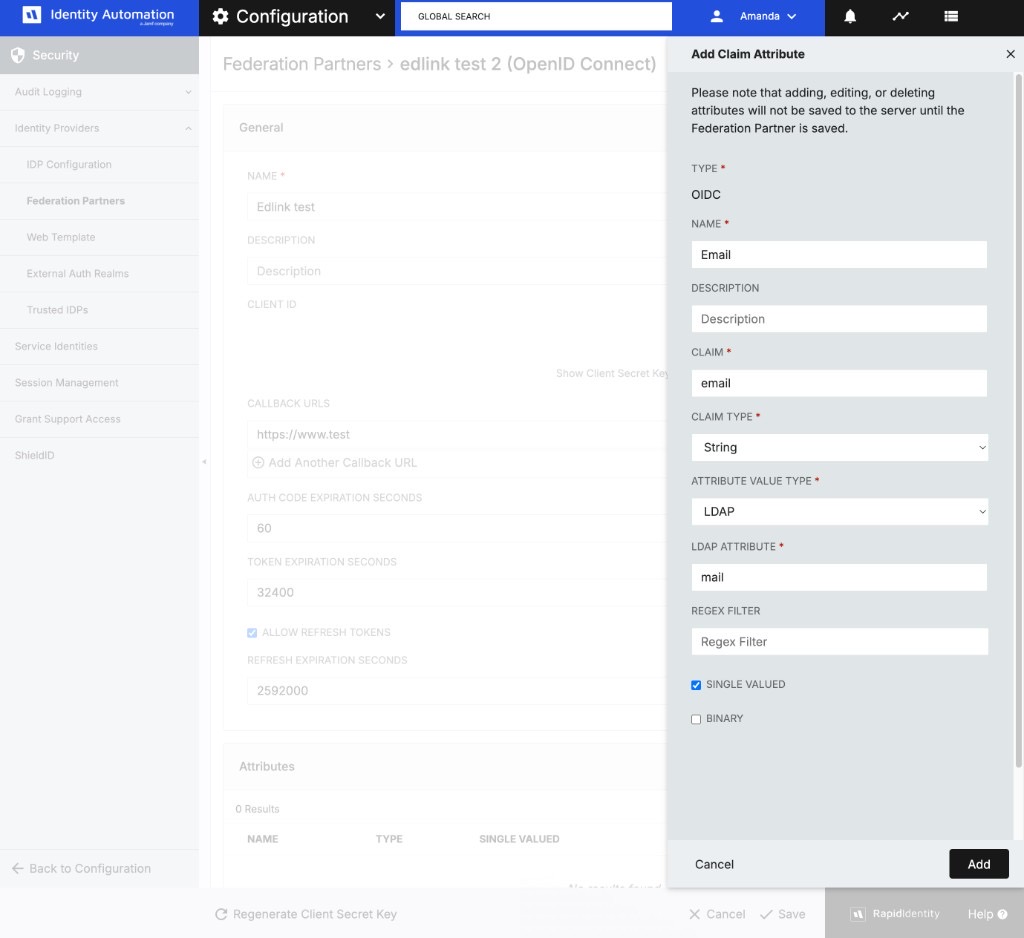Click the bottom bar Save button
The image size is (1024, 938).
coord(782,914)
